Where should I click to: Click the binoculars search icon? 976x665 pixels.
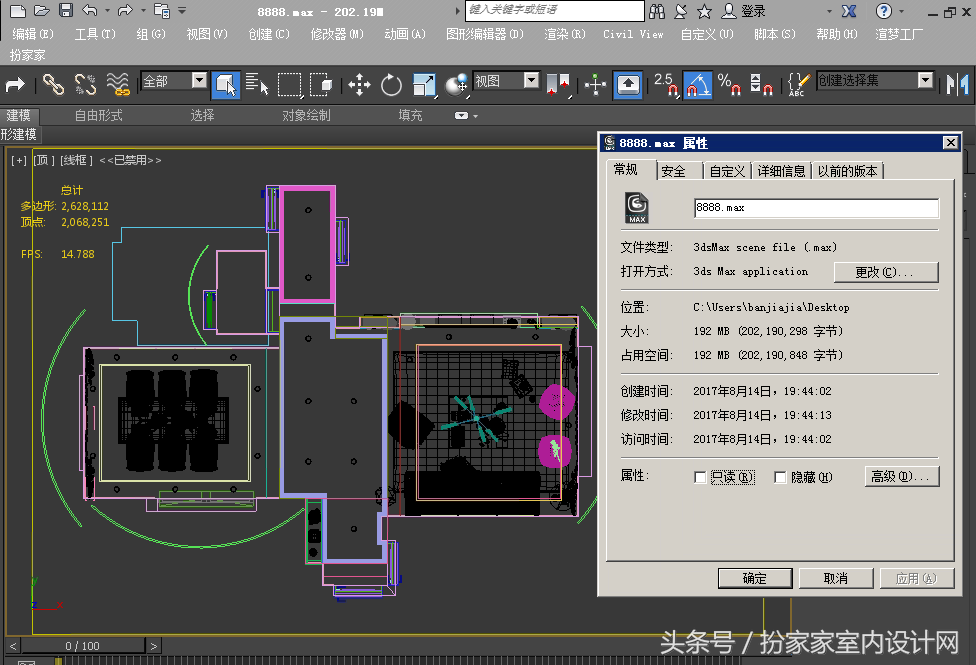(657, 11)
